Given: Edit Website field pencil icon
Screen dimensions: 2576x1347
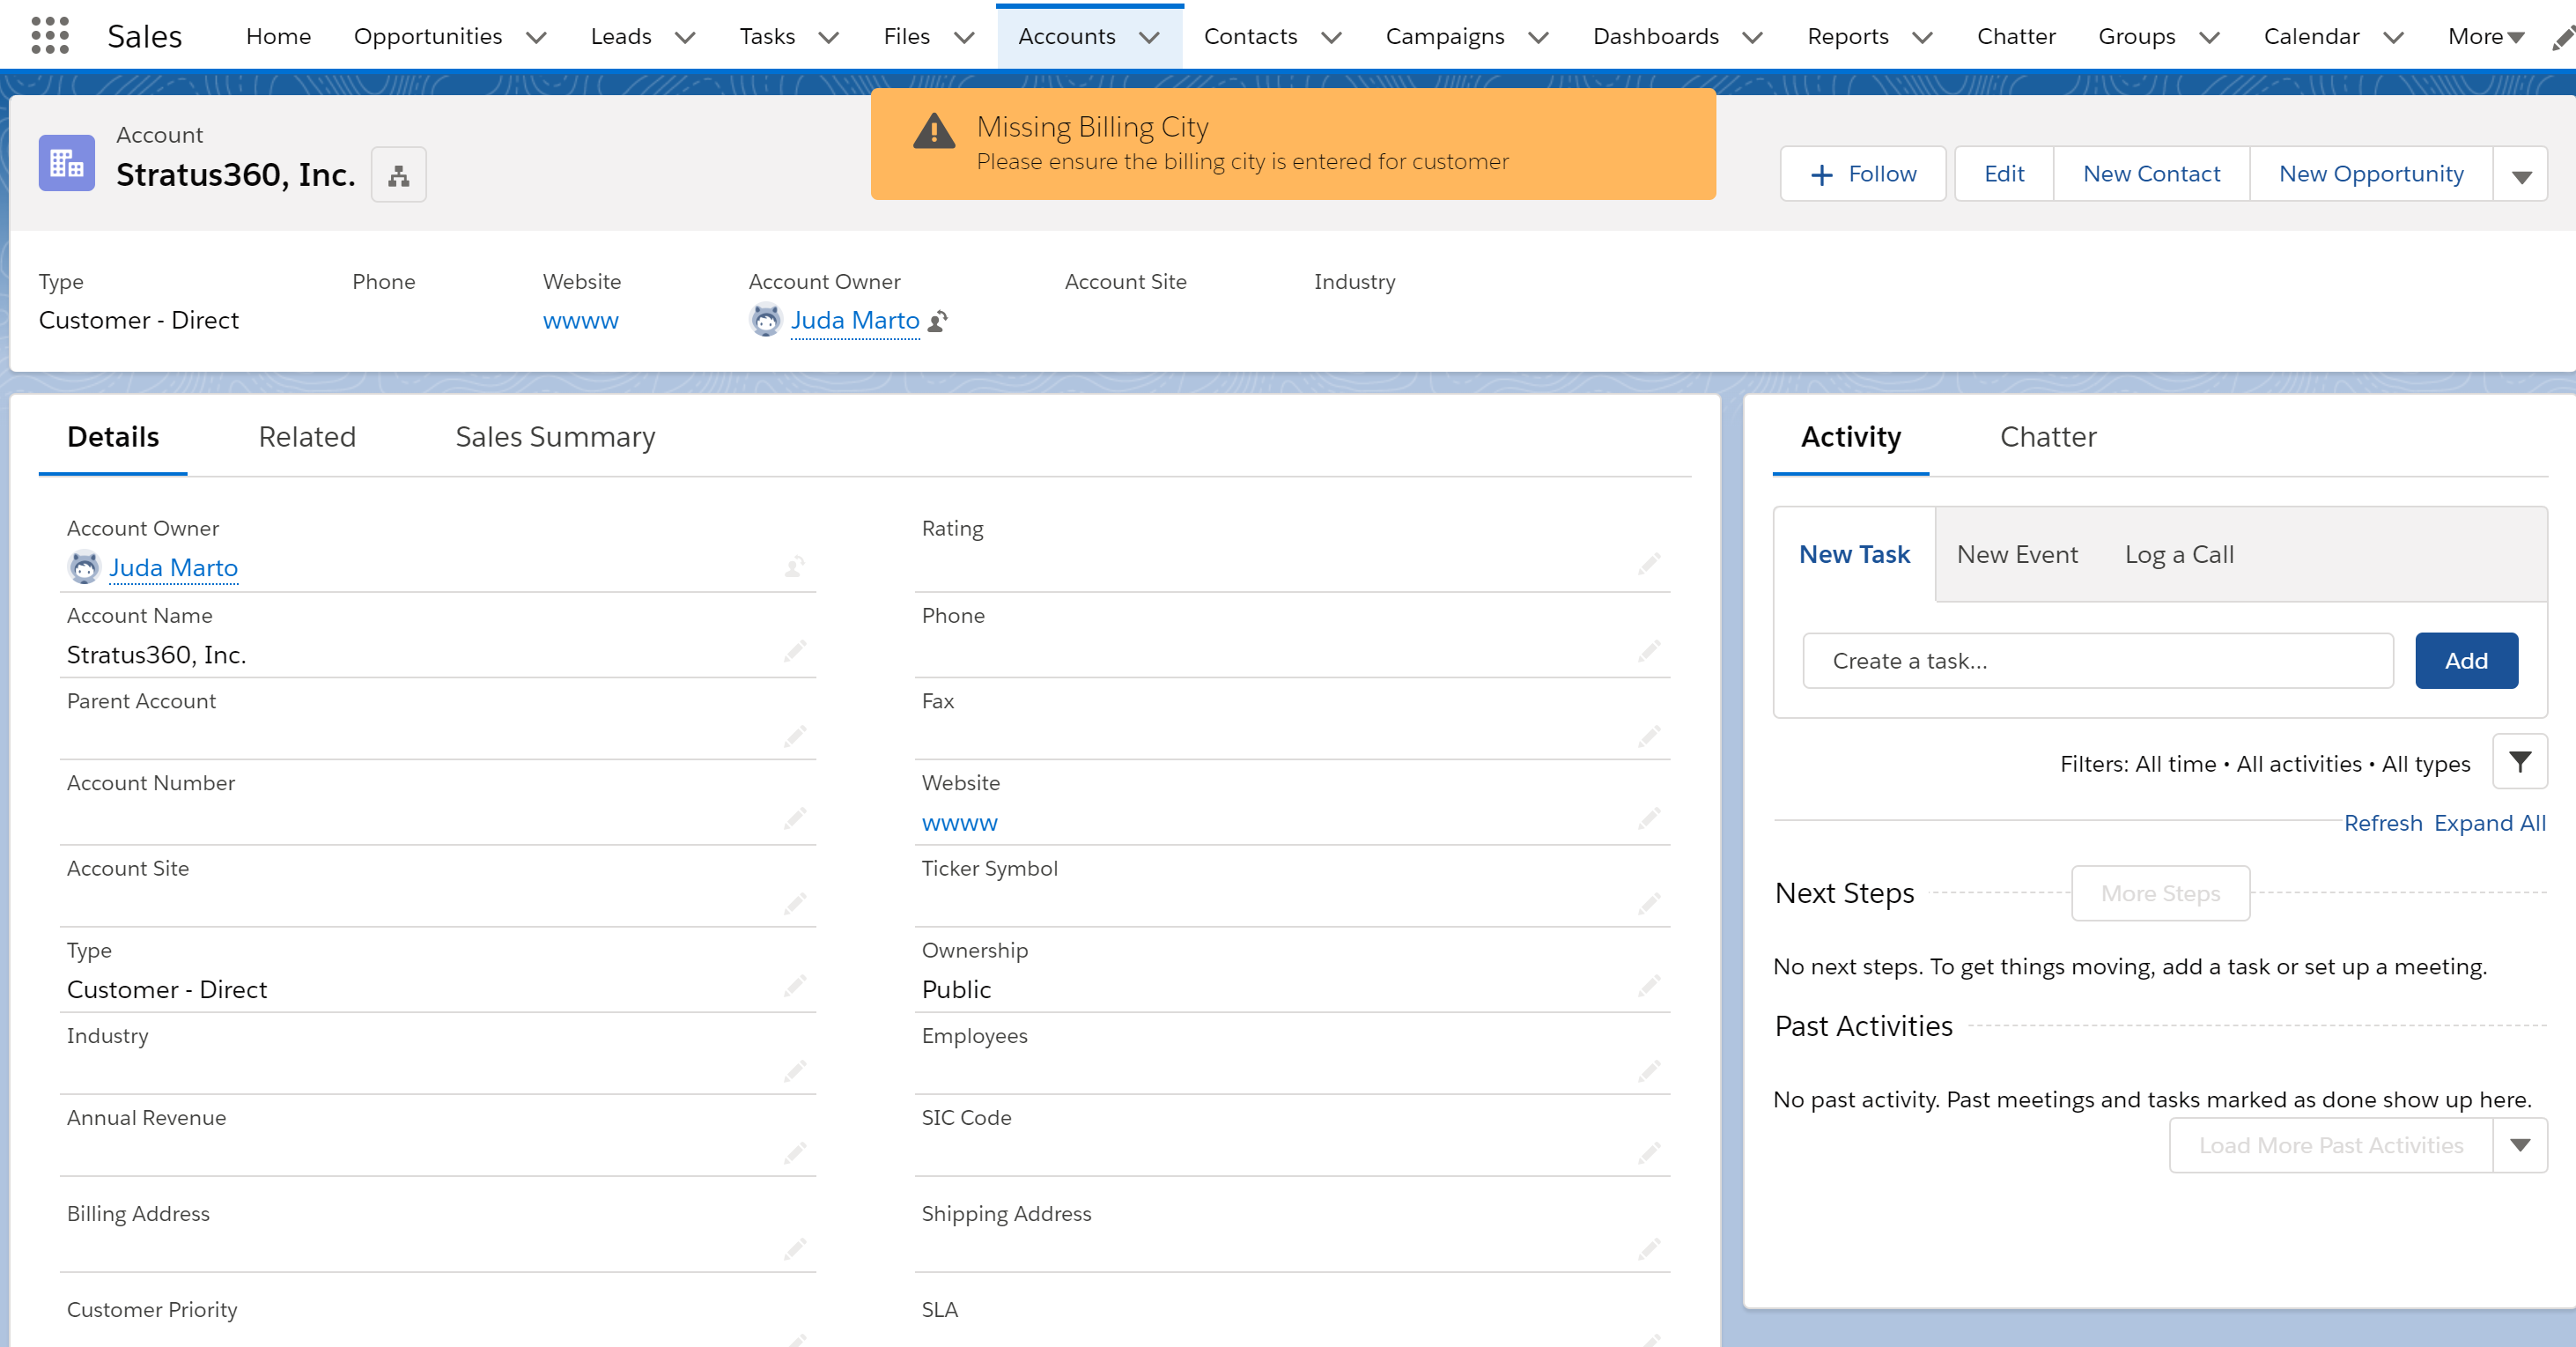Looking at the screenshot, I should click(1649, 820).
